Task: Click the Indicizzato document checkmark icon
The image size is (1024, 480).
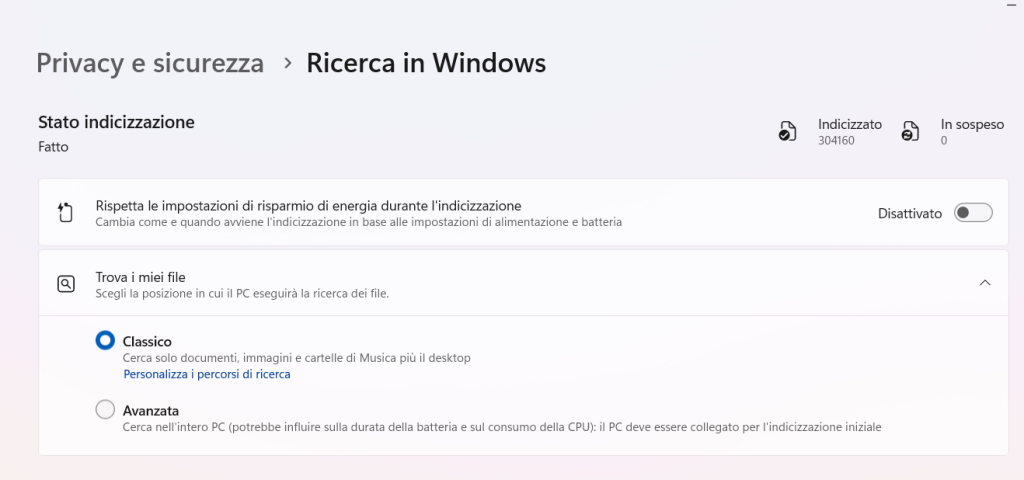Action: coord(787,131)
